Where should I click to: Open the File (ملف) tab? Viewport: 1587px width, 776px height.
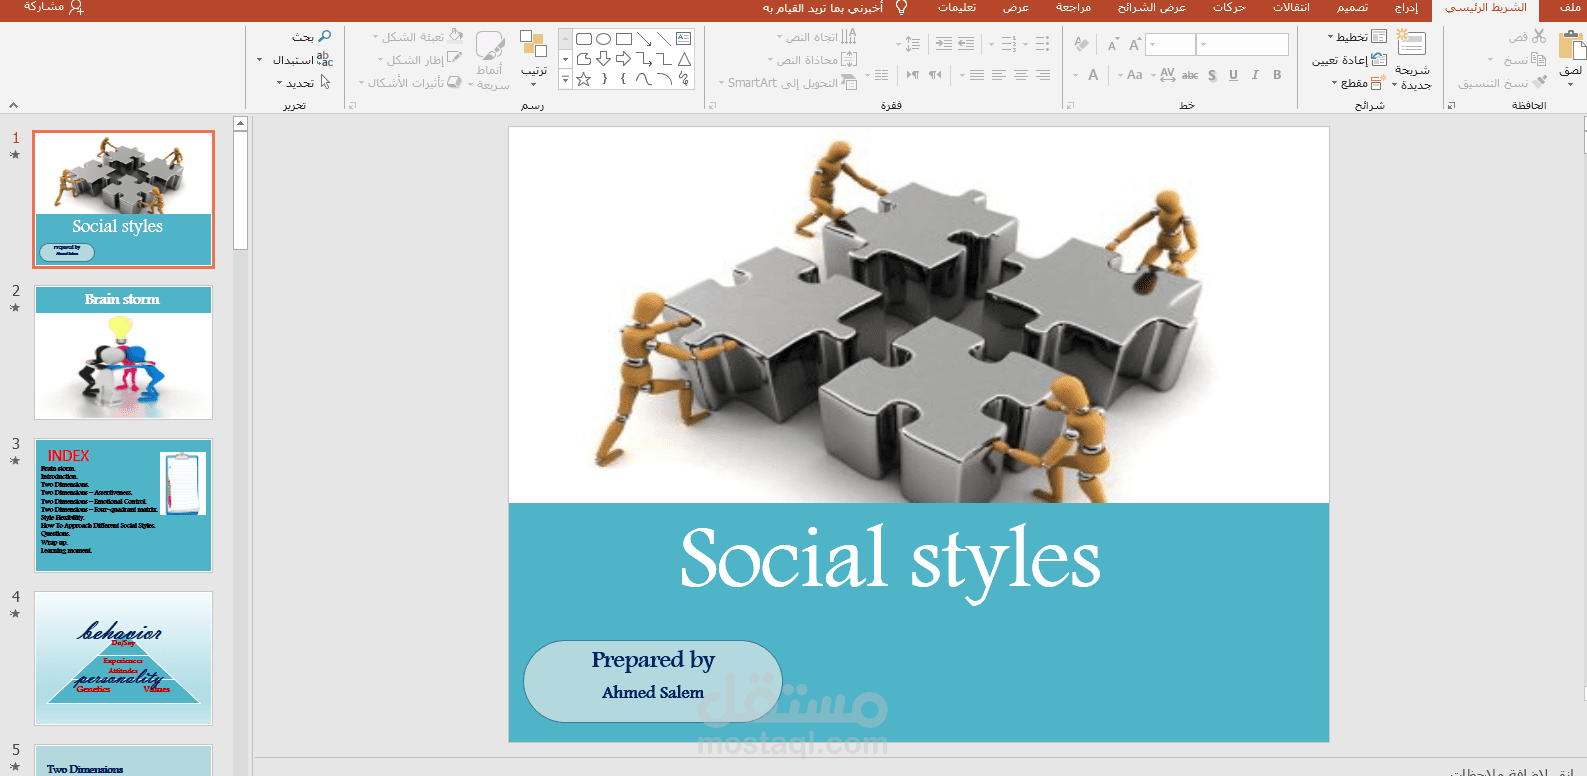[1569, 8]
